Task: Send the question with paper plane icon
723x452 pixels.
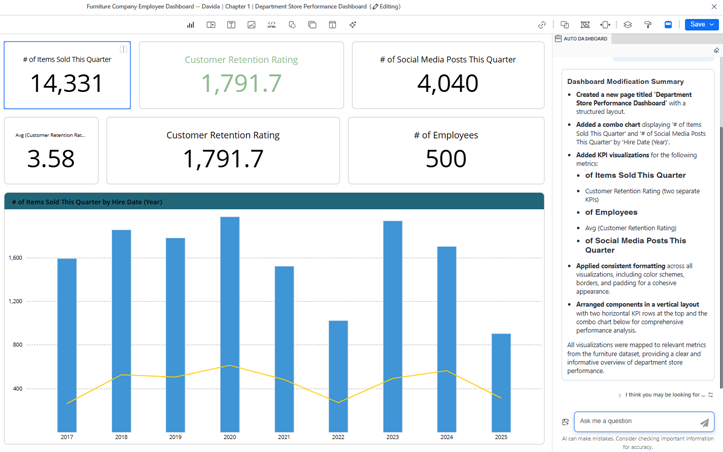Action: coord(704,422)
